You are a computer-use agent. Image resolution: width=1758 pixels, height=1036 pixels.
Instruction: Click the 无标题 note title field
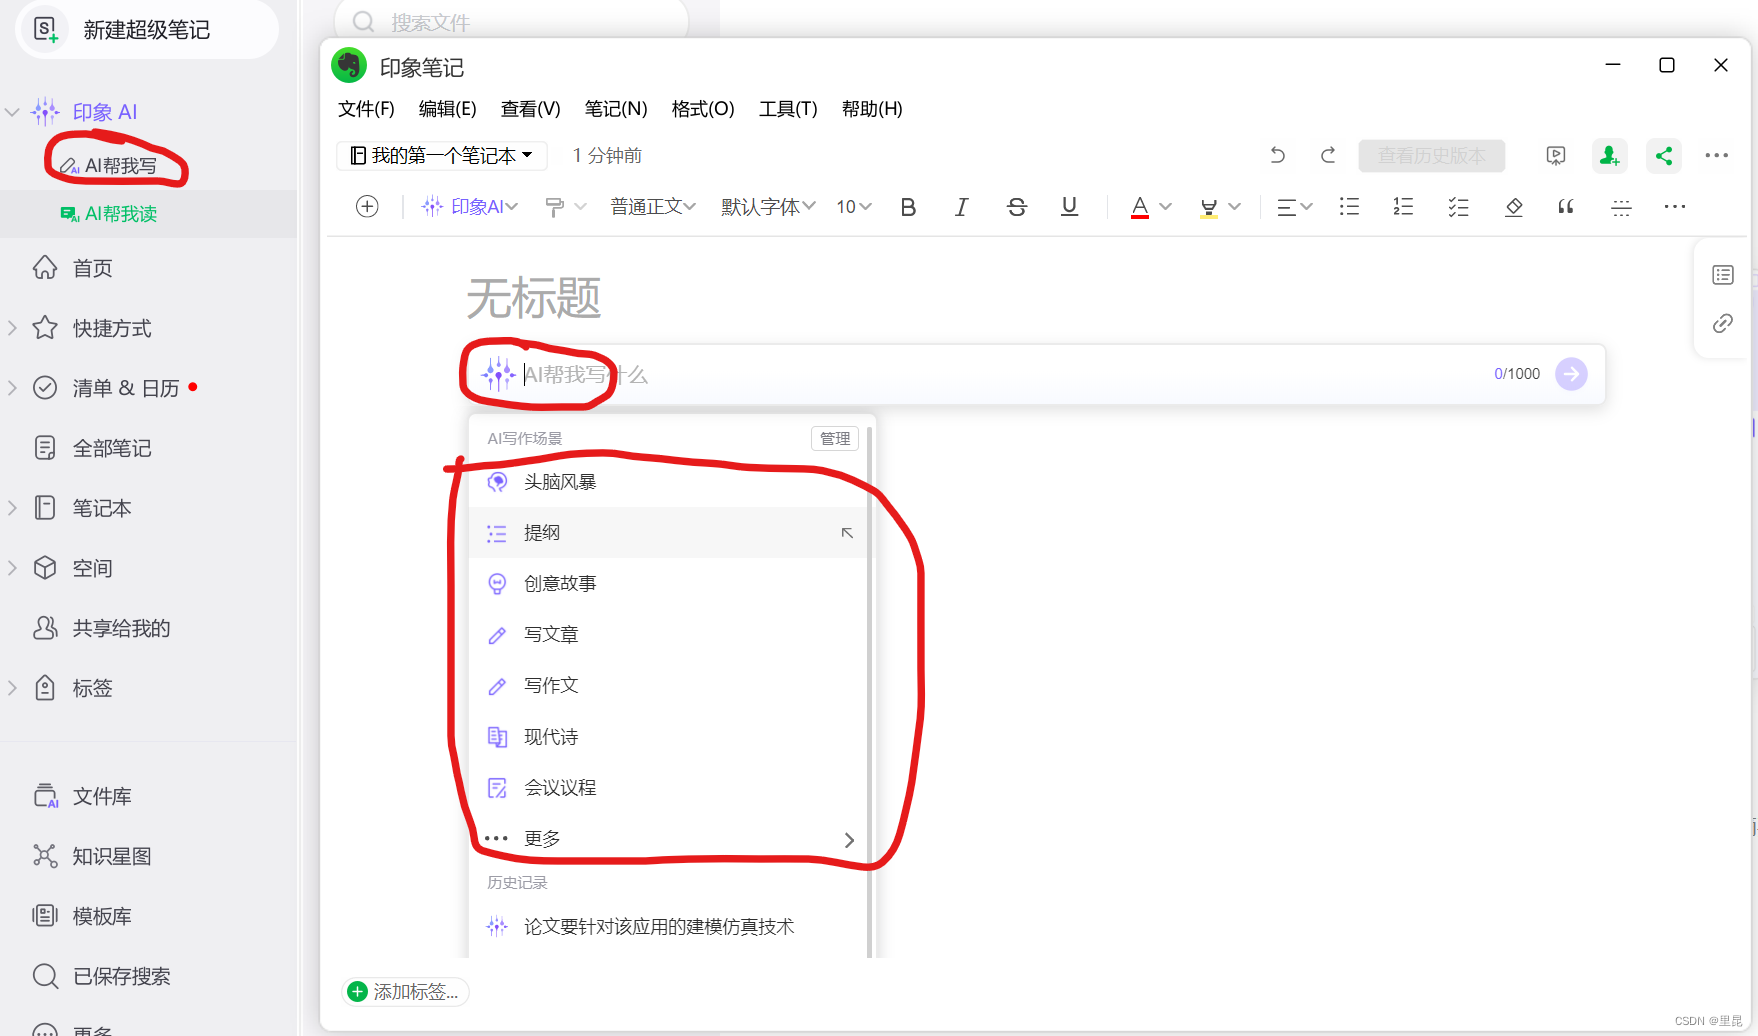pos(533,298)
